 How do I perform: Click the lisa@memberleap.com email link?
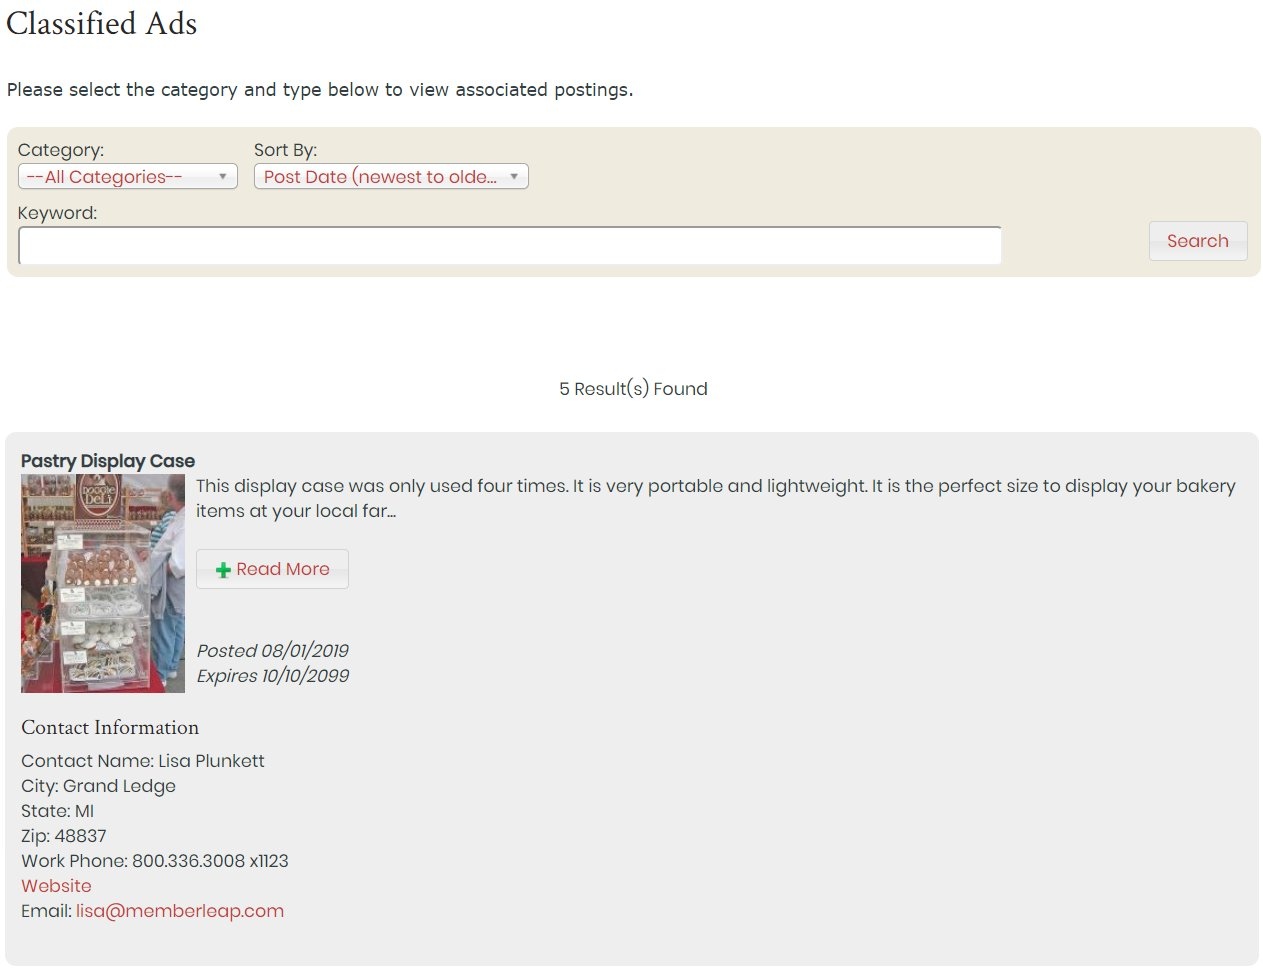(x=180, y=911)
